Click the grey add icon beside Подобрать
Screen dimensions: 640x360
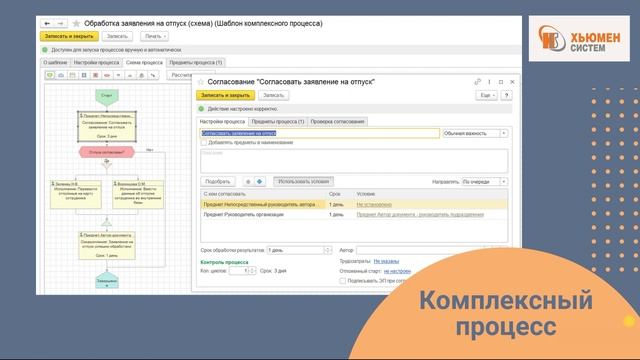pyautogui.click(x=248, y=181)
